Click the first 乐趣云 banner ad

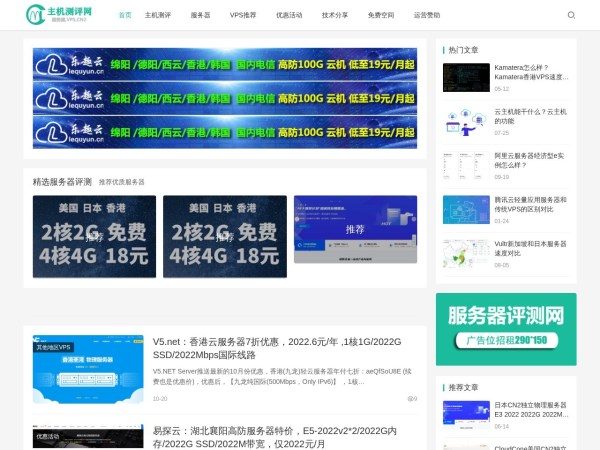[x=225, y=64]
